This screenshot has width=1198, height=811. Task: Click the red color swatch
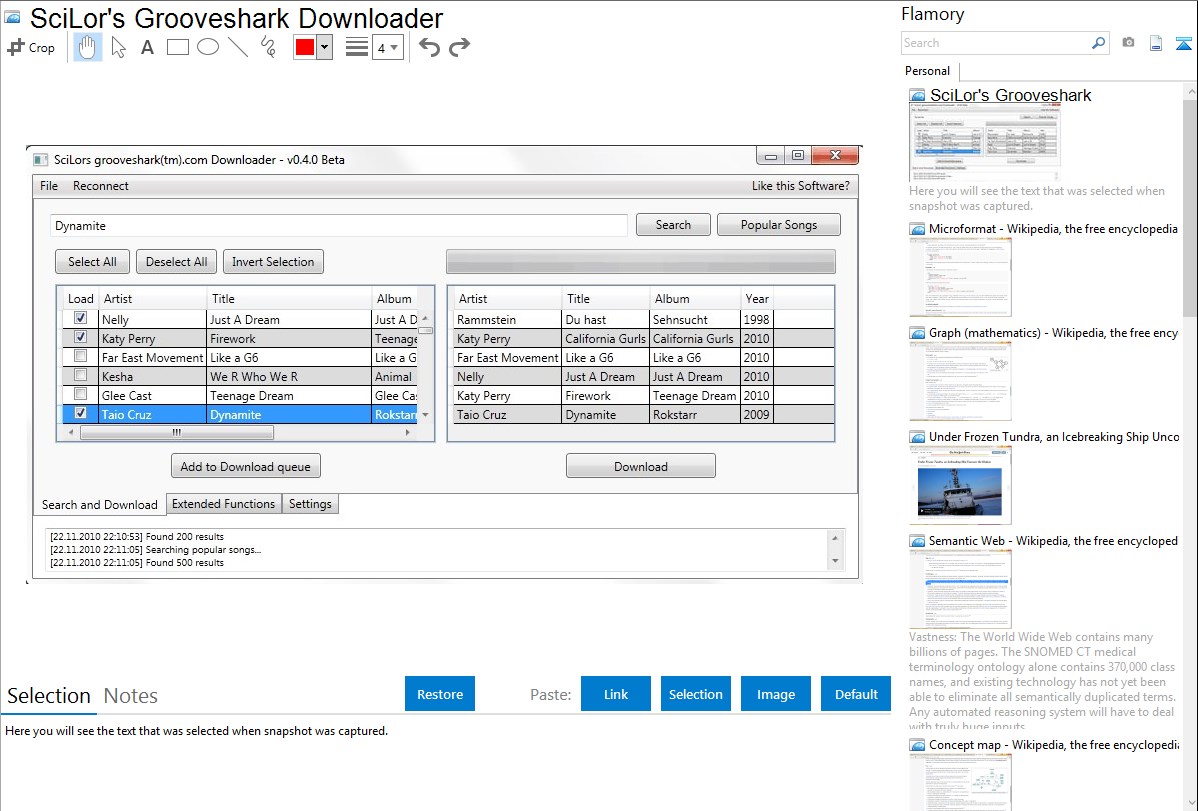(305, 47)
